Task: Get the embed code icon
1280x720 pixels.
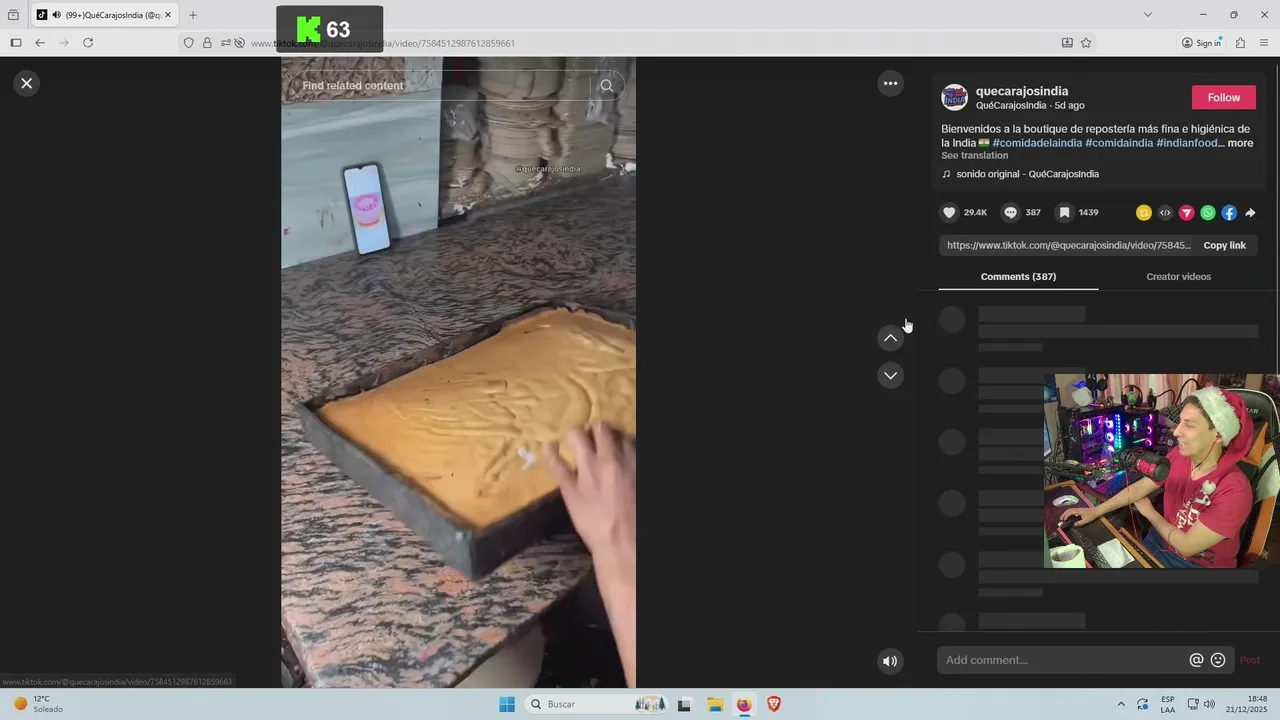Action: click(1165, 213)
